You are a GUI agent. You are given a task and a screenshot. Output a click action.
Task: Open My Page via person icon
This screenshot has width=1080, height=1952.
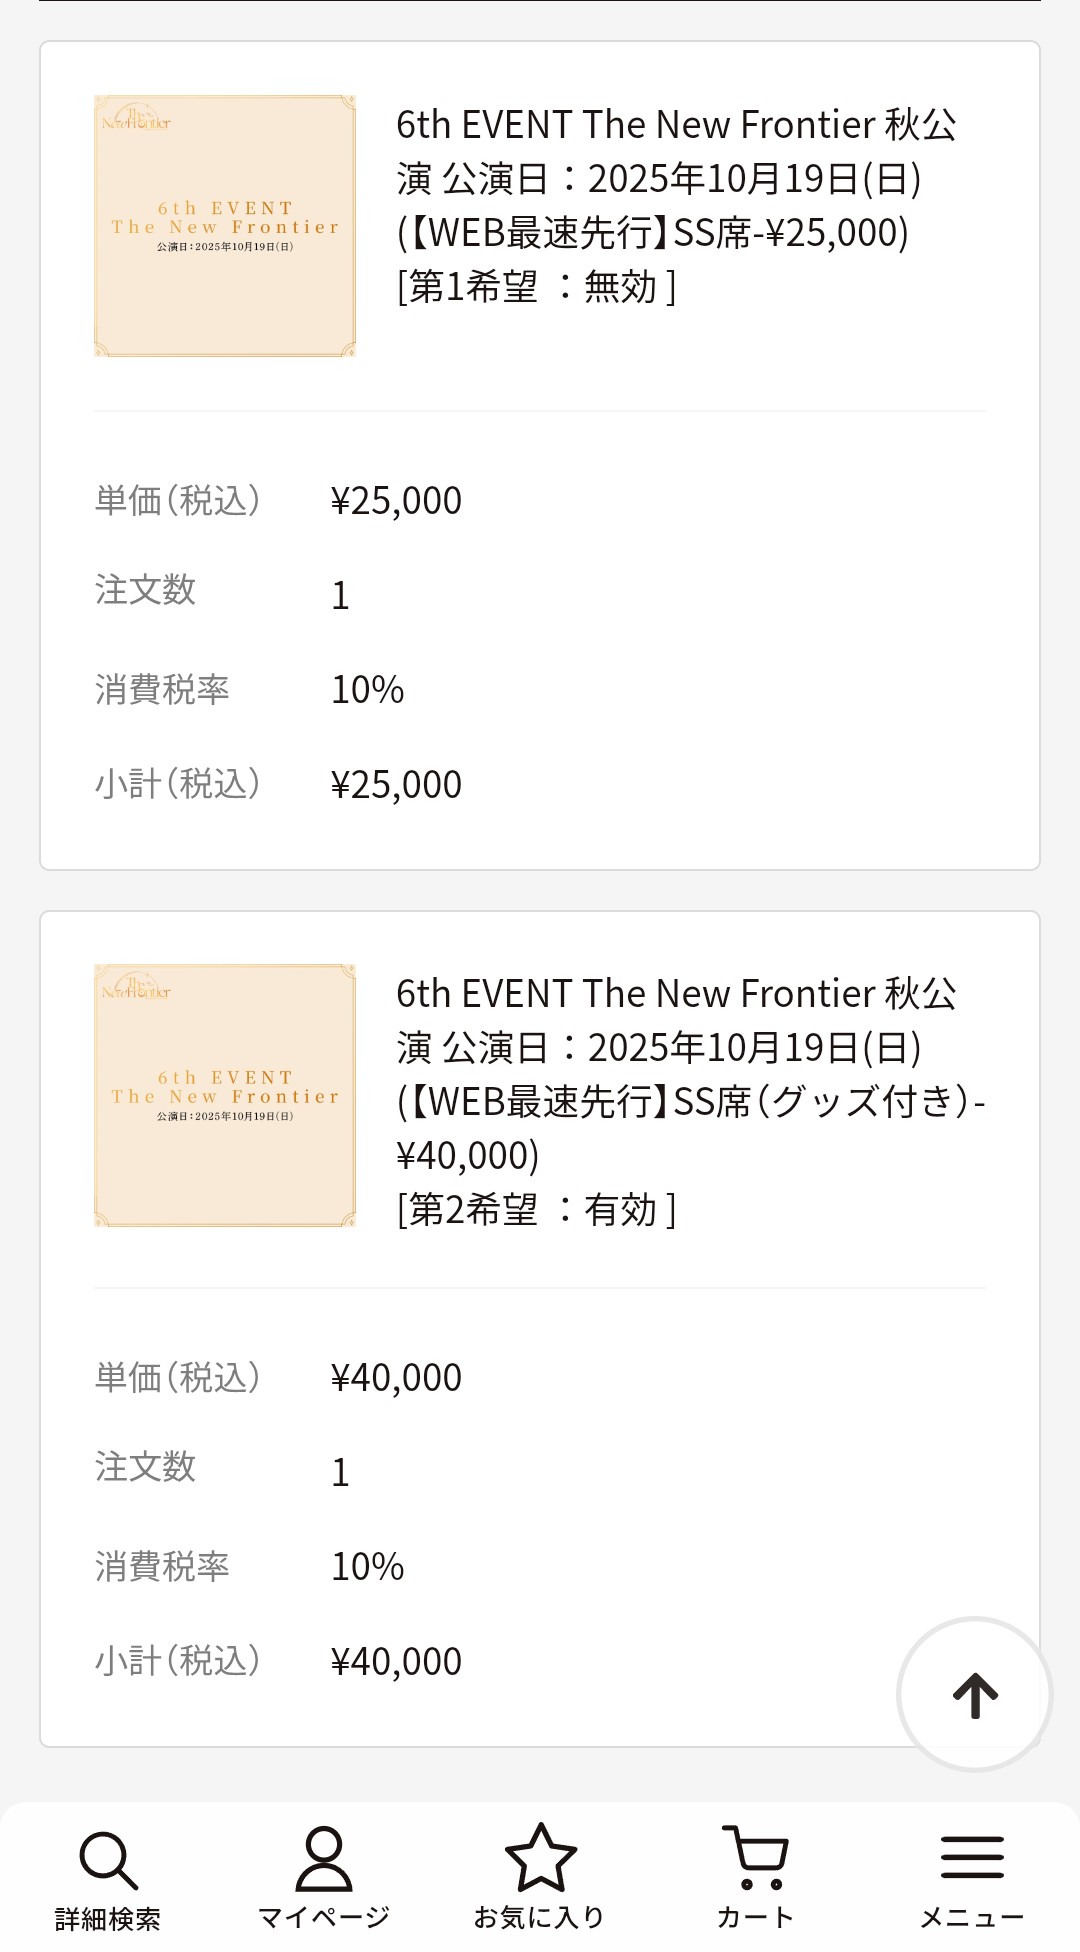tap(324, 1858)
